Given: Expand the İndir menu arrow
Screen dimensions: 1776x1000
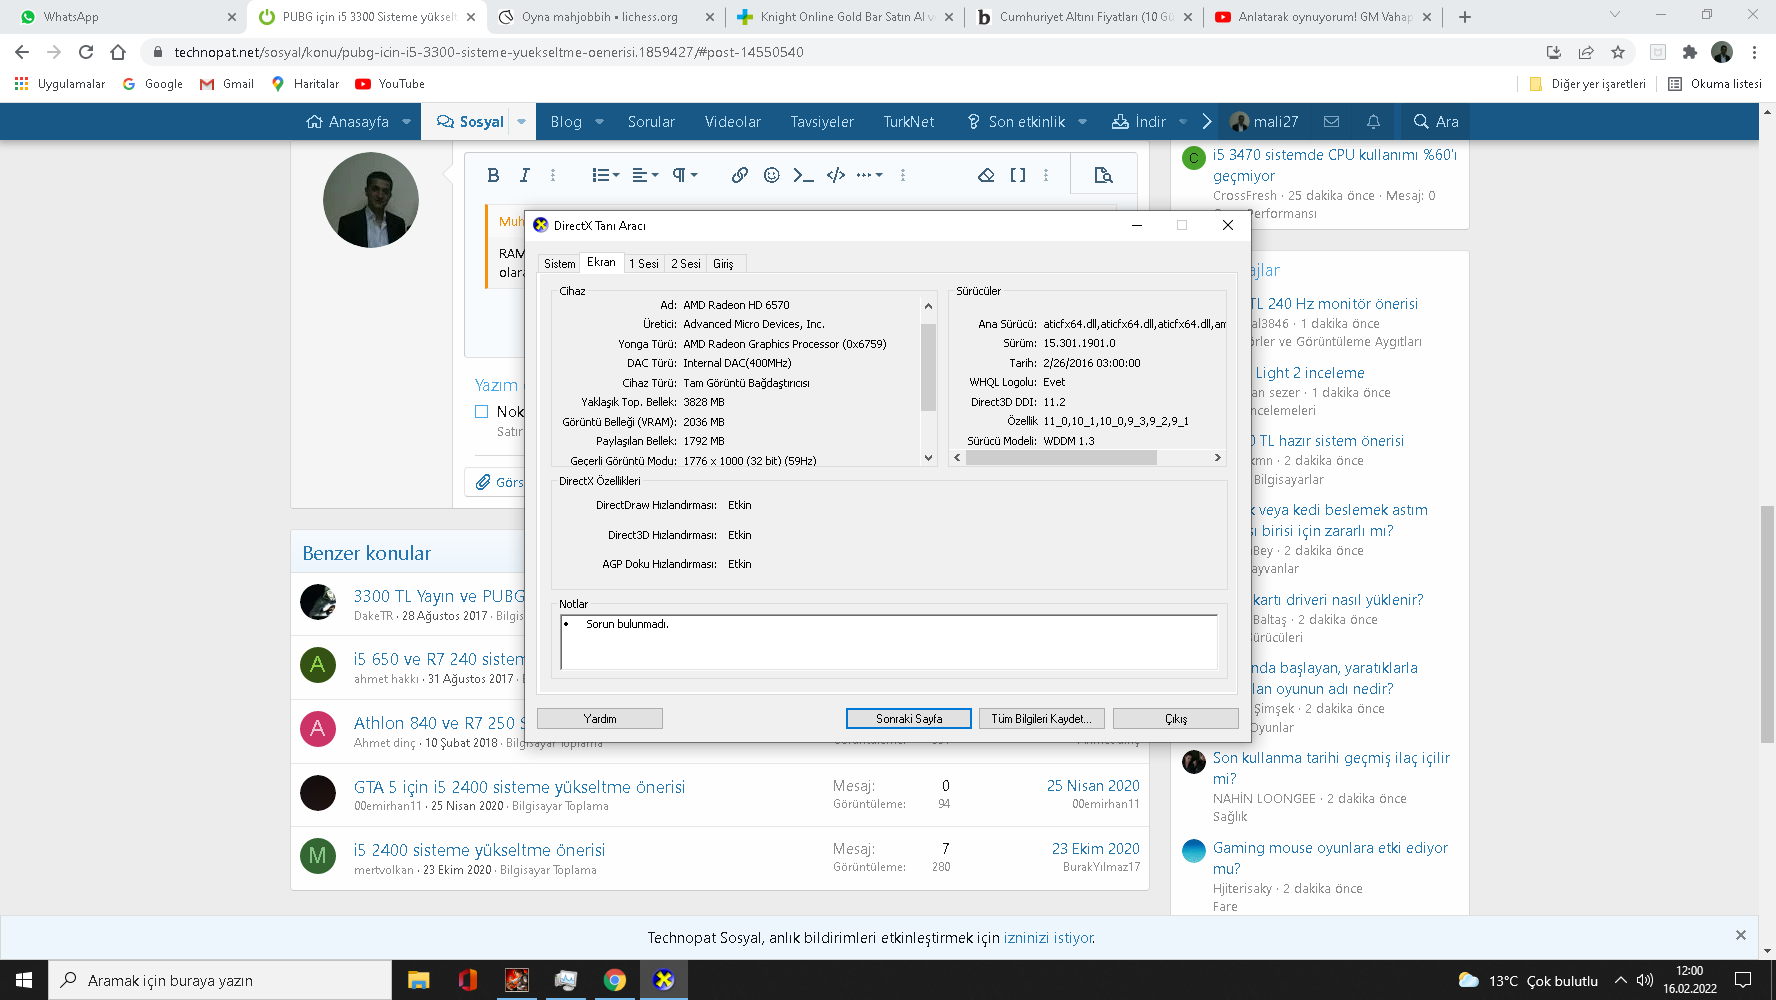Looking at the screenshot, I should pos(1183,122).
